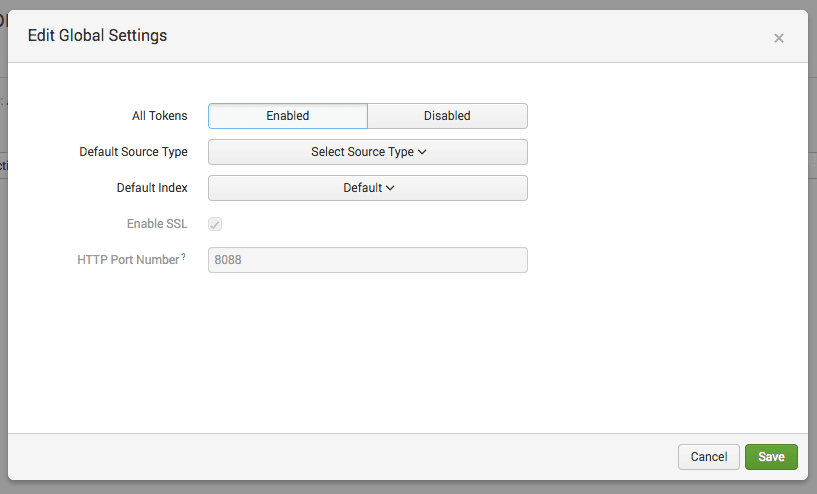Image resolution: width=817 pixels, height=494 pixels.
Task: Set All Tokens to Disabled
Action: [x=447, y=116]
